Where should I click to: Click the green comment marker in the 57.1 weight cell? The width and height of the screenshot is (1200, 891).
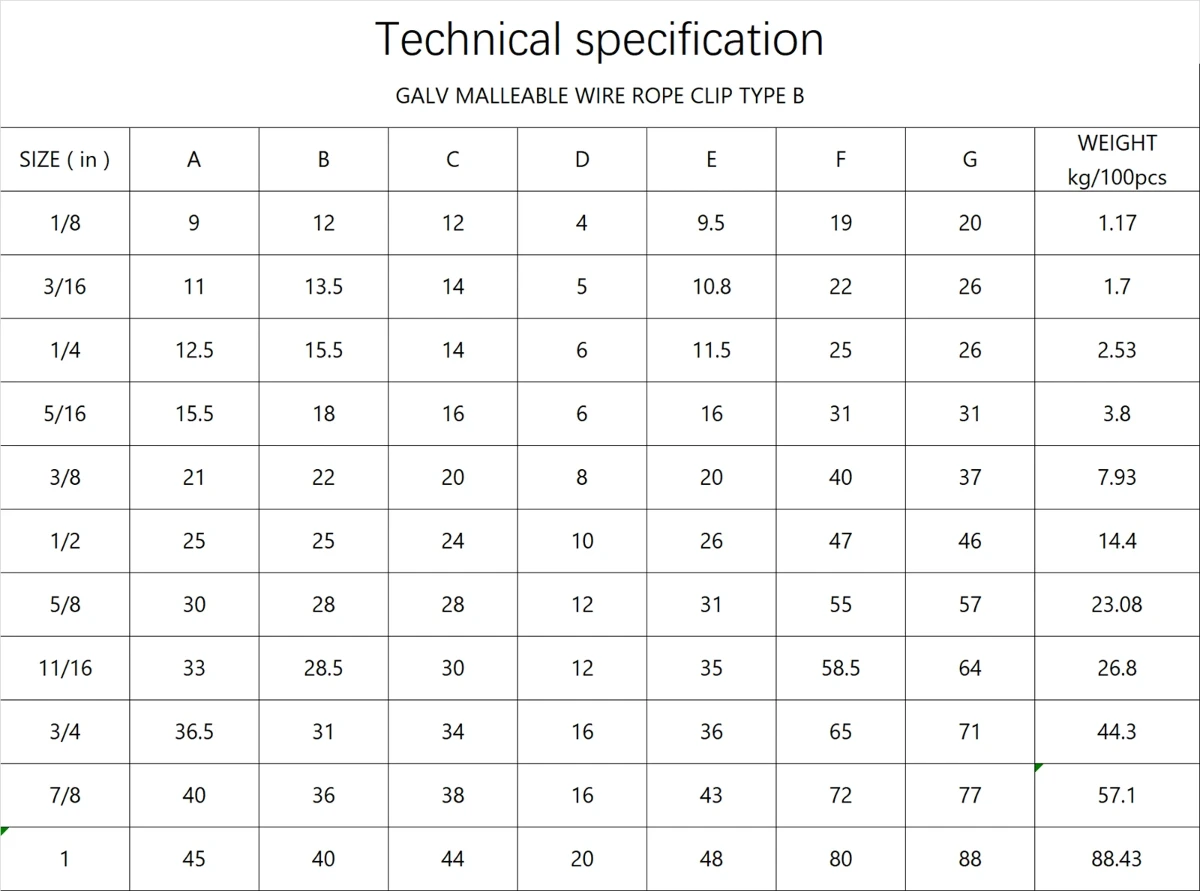pos(1039,767)
